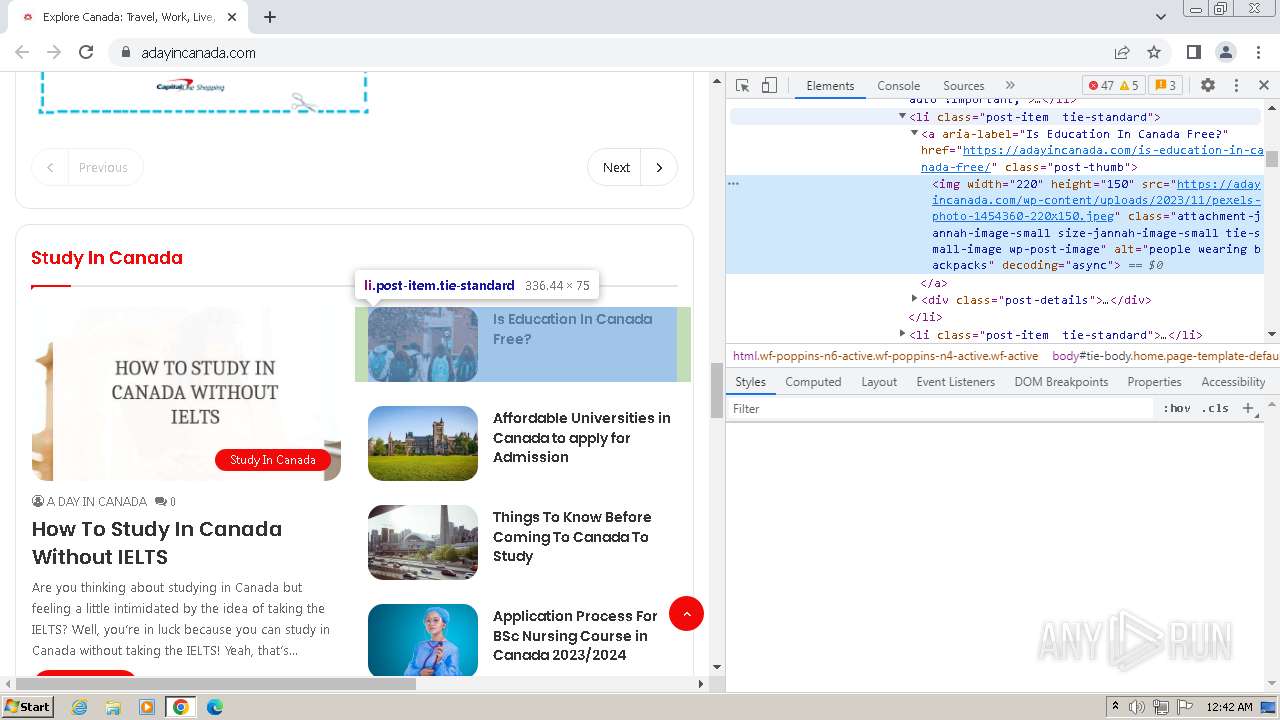Click the red Study In Canada category badge
This screenshot has height=720, width=1280.
[x=273, y=460]
